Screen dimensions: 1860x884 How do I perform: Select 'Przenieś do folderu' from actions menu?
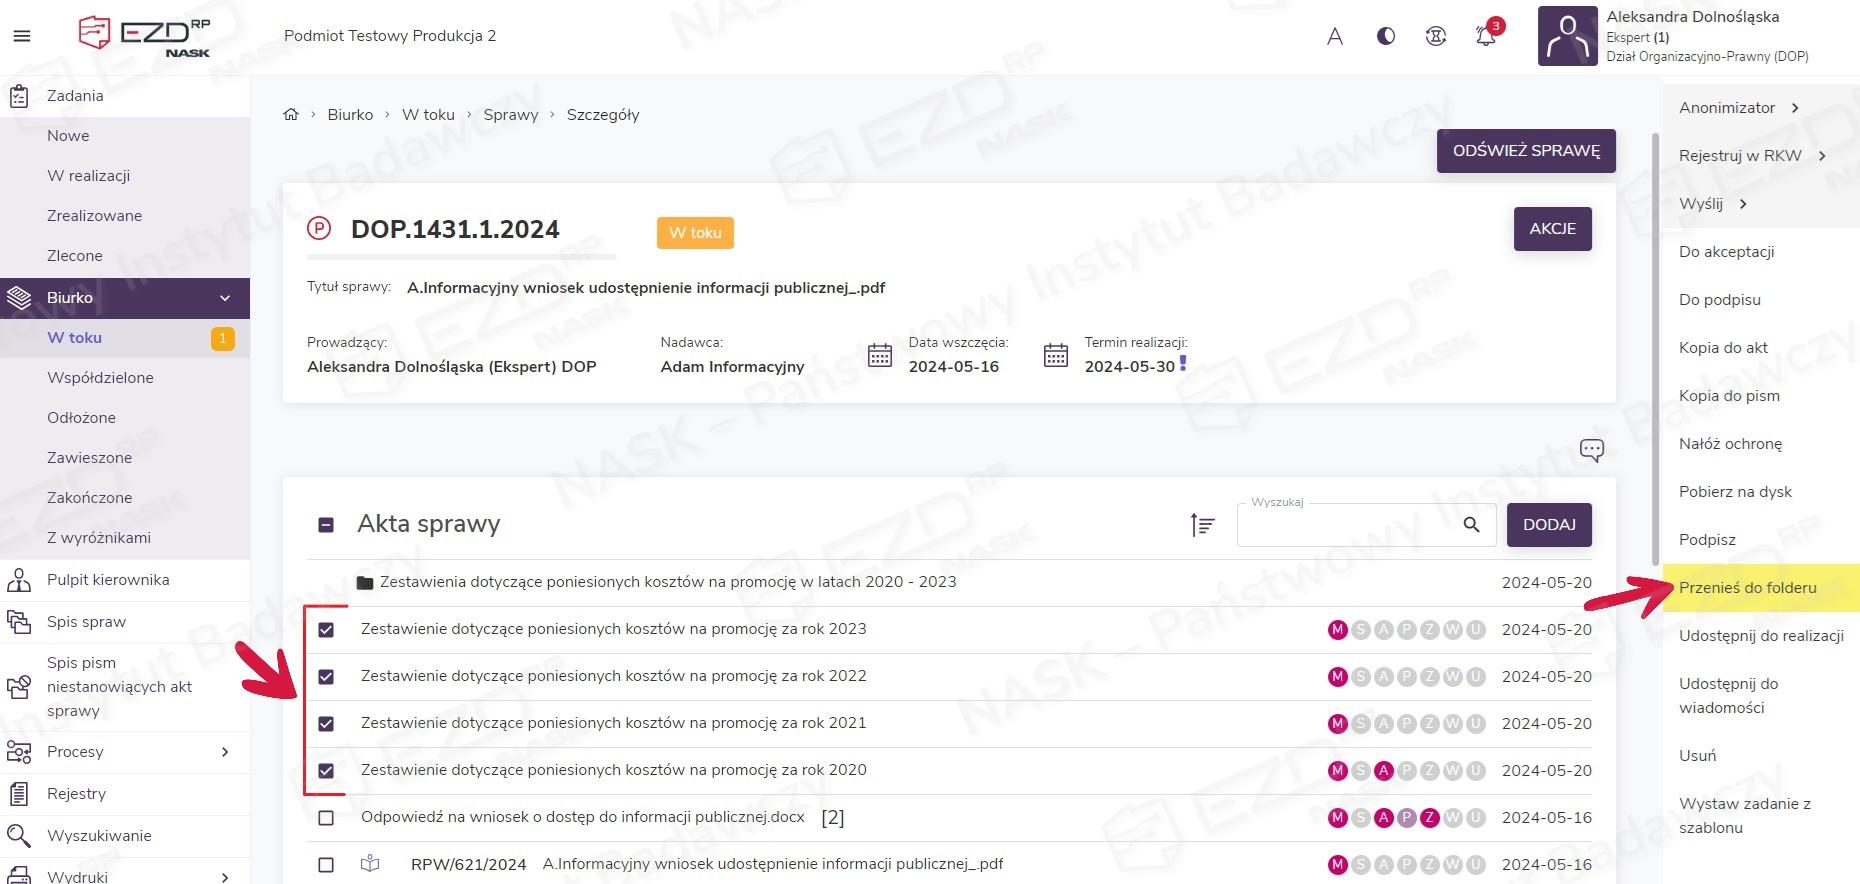point(1747,588)
